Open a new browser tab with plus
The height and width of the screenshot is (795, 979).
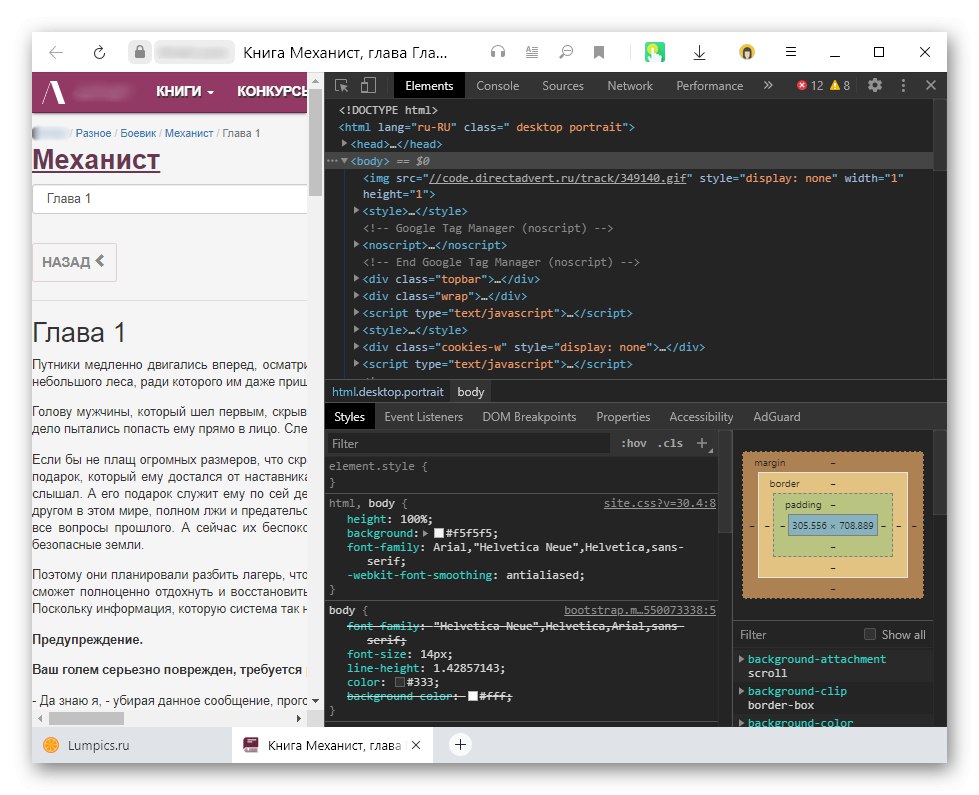click(460, 744)
